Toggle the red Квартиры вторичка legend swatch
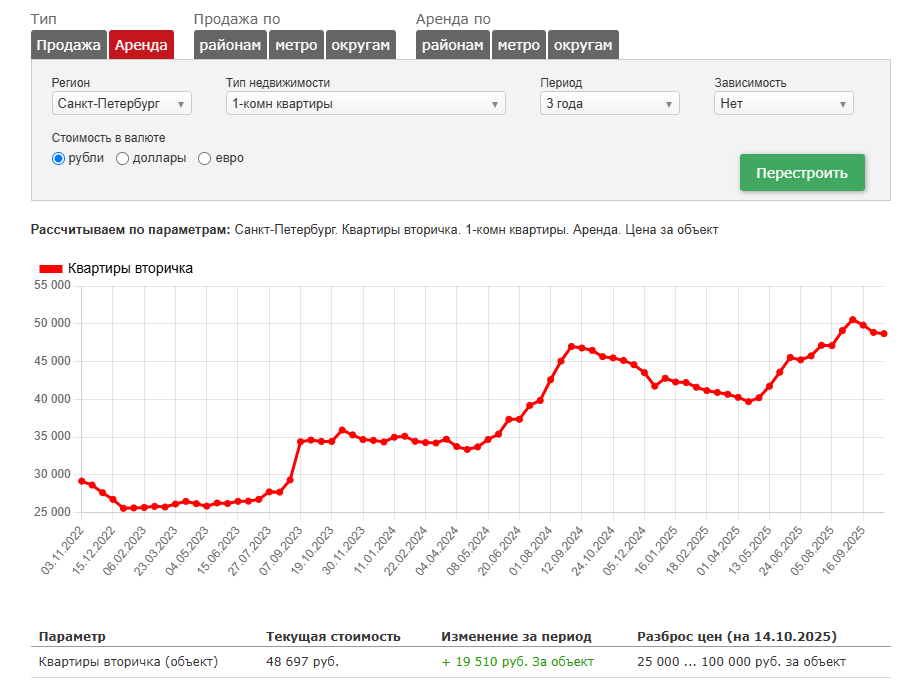 51,269
